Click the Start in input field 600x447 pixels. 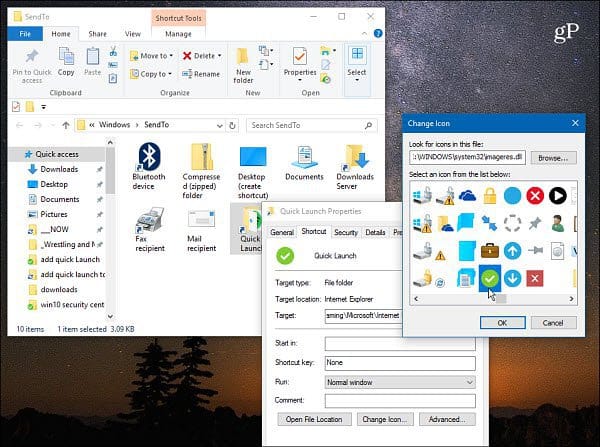pos(400,344)
